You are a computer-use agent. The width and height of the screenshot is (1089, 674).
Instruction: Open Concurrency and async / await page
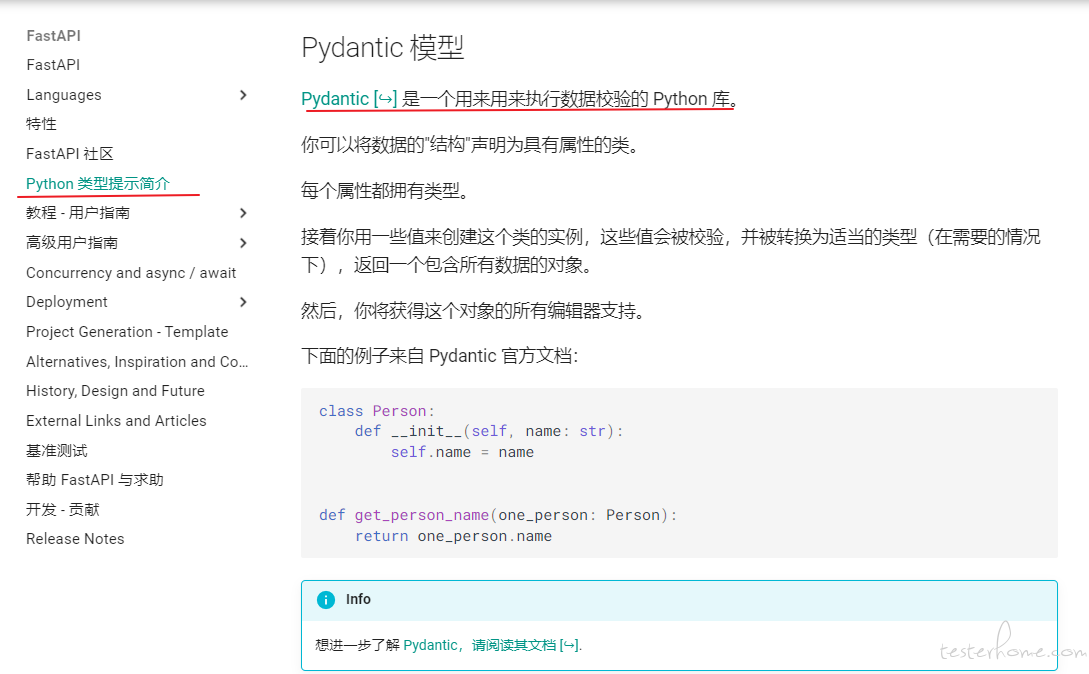pyautogui.click(x=131, y=272)
